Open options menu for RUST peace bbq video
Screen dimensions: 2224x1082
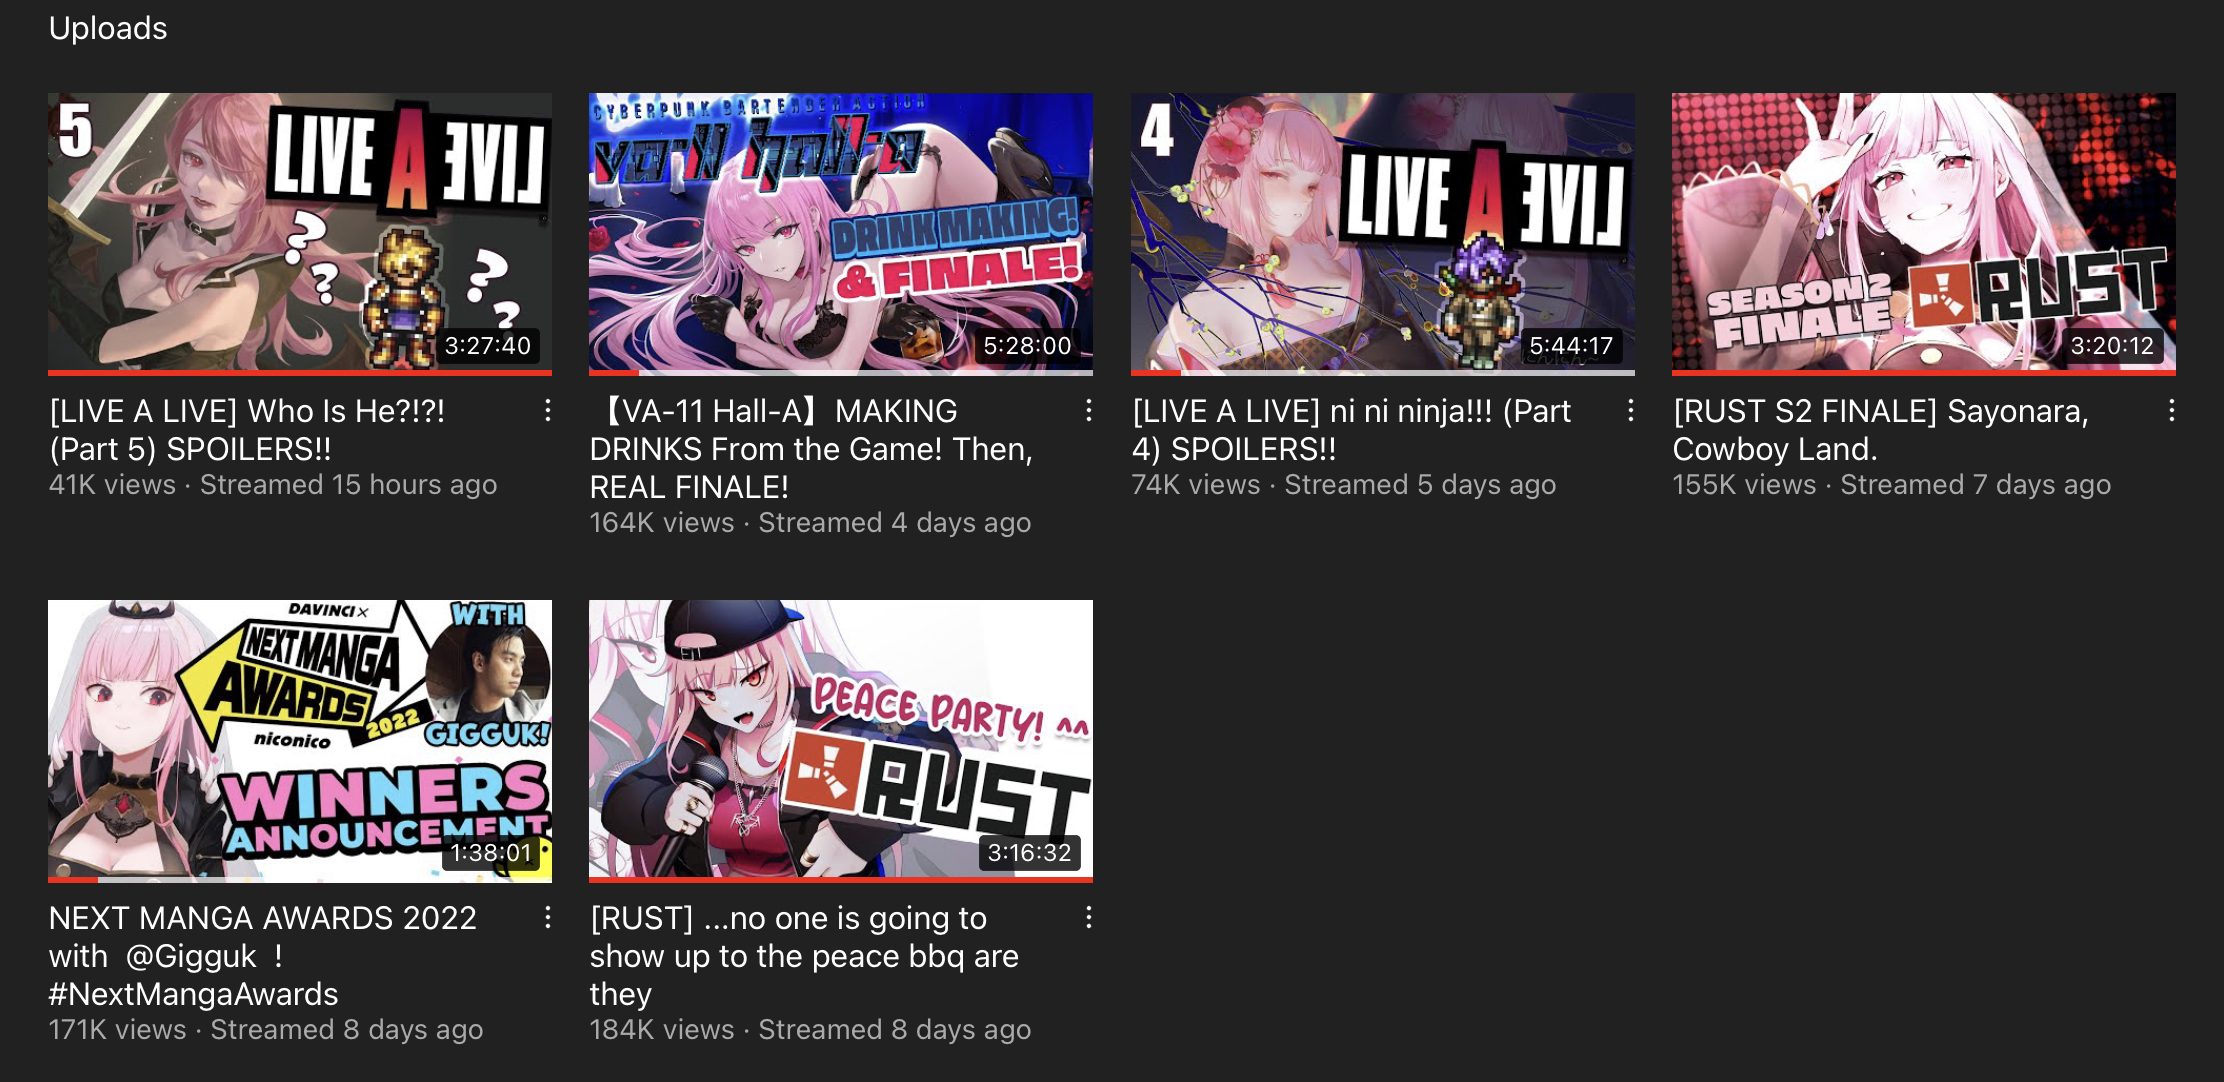(x=1089, y=917)
